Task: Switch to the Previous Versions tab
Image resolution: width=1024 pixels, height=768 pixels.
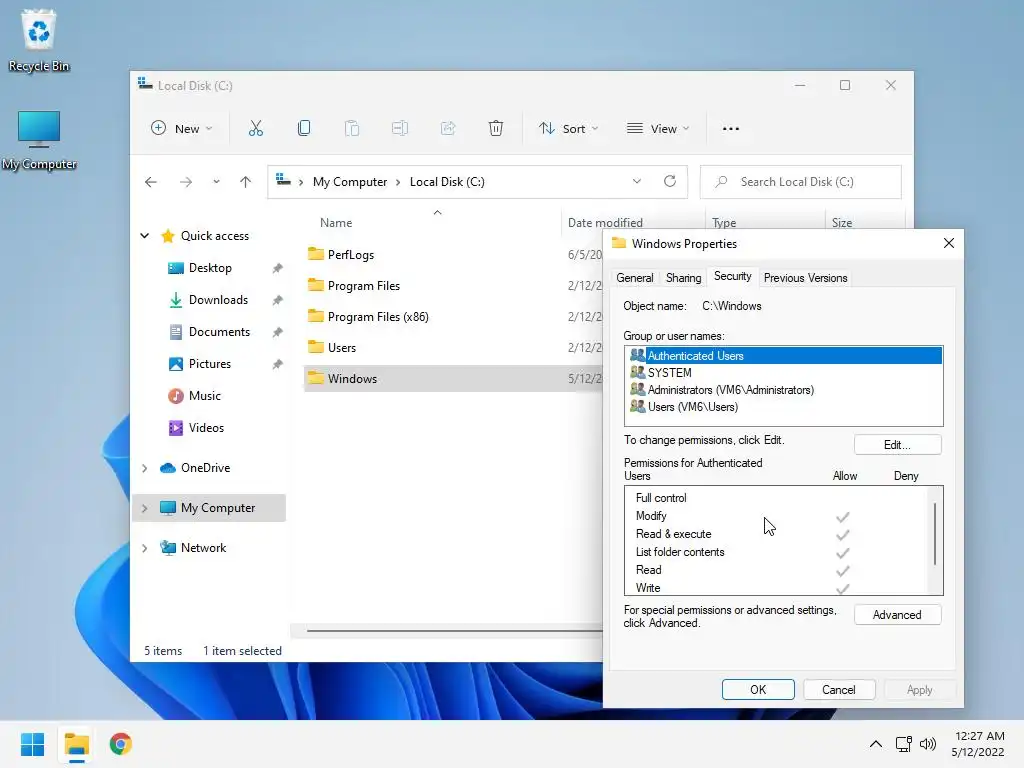Action: 805,278
